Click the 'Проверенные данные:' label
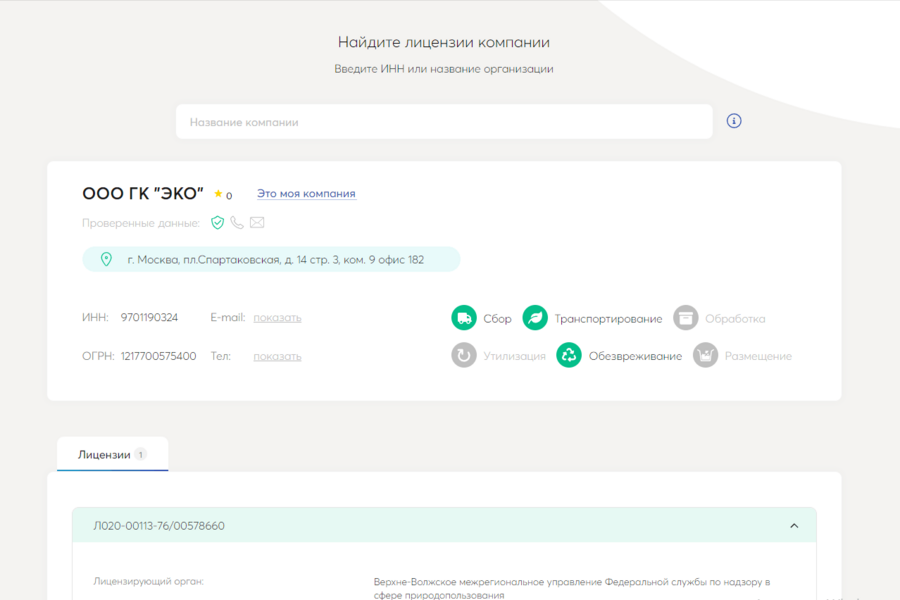The image size is (900, 600). (141, 223)
